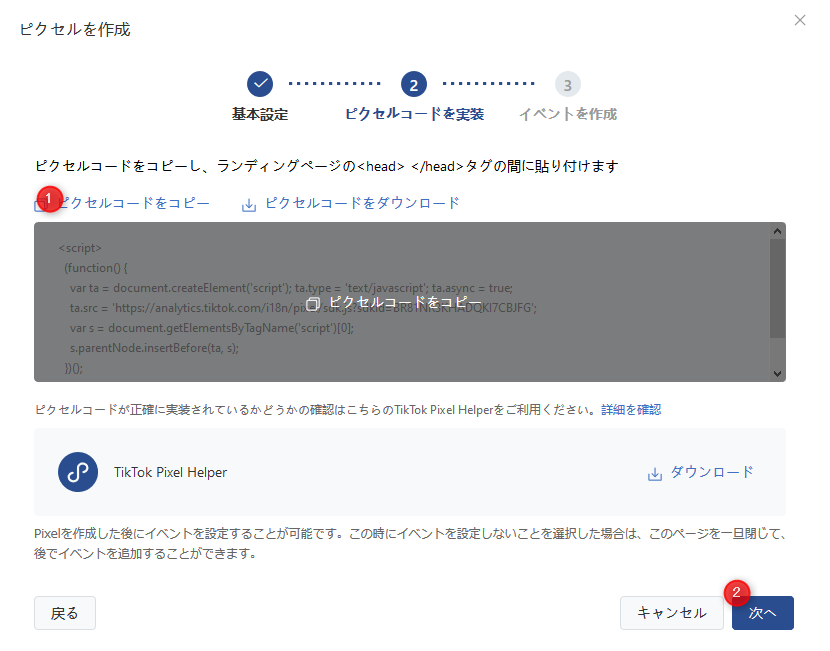830x651 pixels.
Task: Close the ピクセルを作成 dialog
Action: (799, 20)
